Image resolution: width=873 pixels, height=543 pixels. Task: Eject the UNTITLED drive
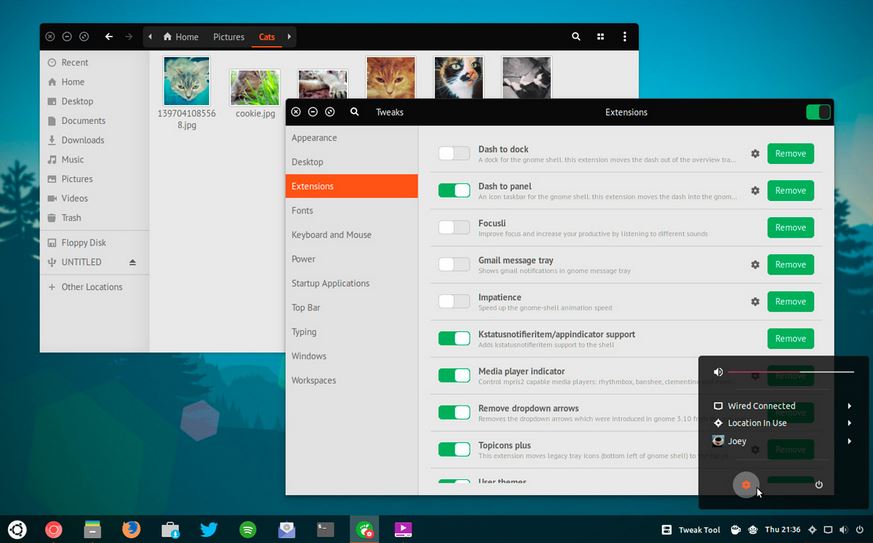(x=133, y=262)
